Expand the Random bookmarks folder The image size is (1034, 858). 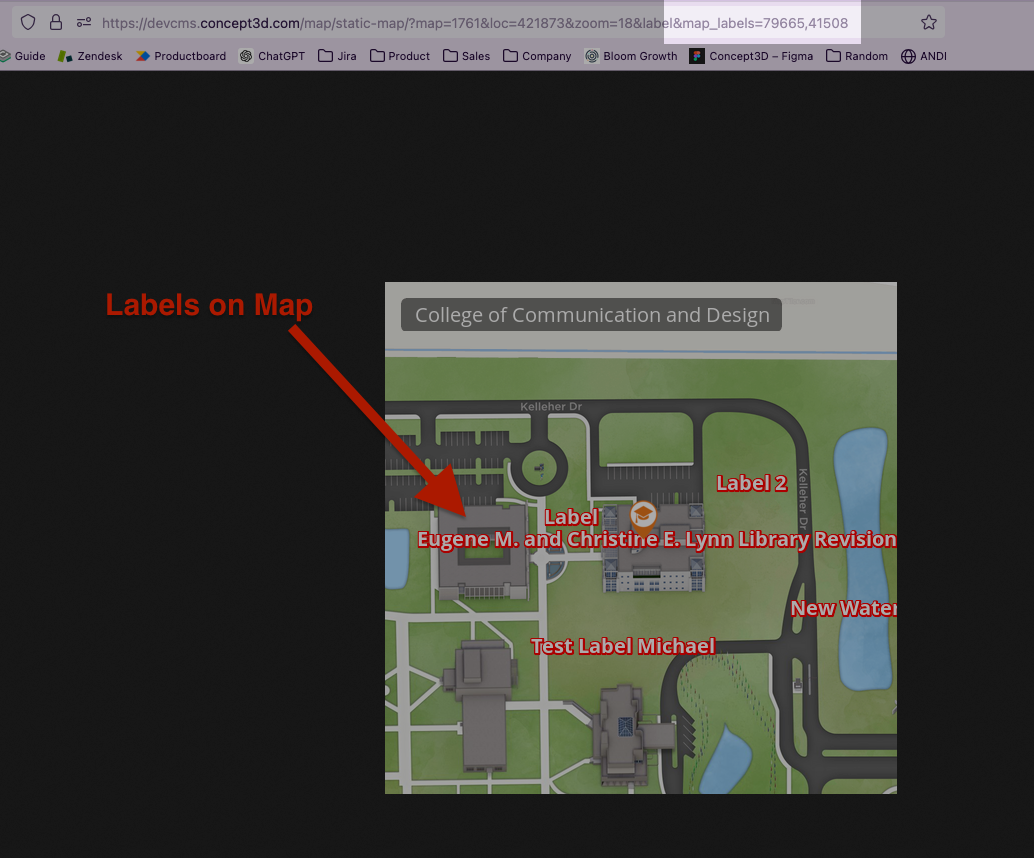(857, 56)
